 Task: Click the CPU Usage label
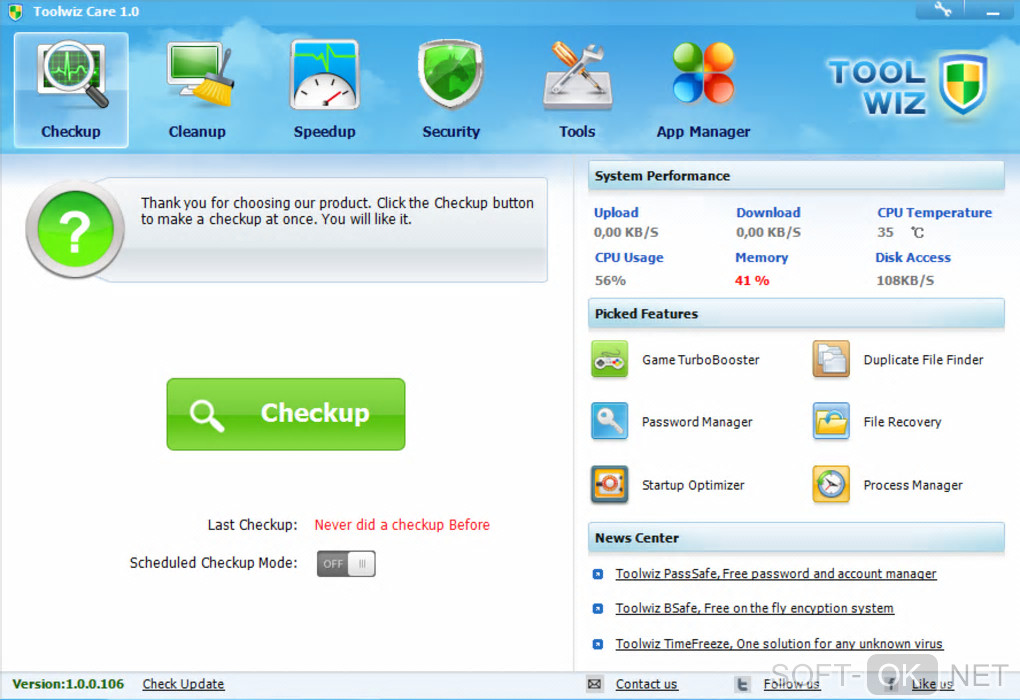[629, 257]
